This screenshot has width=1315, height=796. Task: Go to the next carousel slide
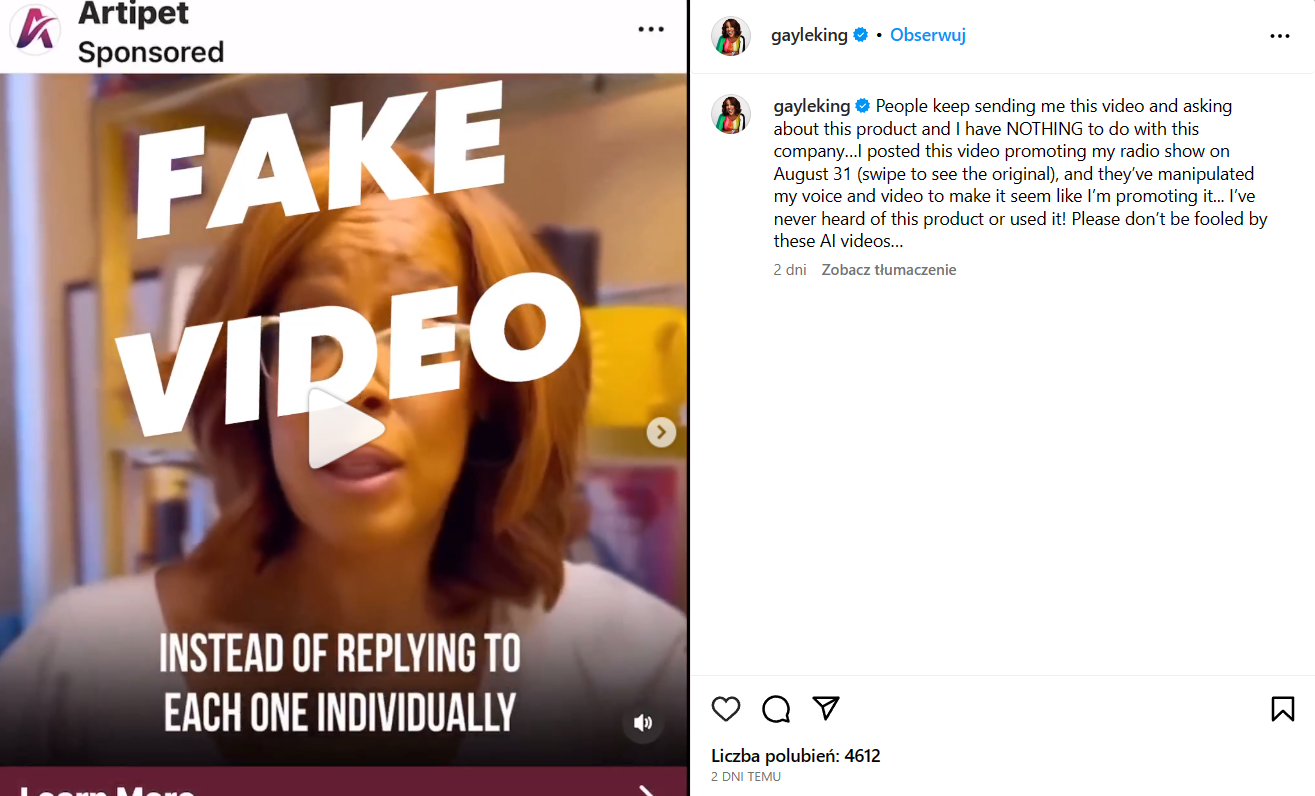pos(661,432)
